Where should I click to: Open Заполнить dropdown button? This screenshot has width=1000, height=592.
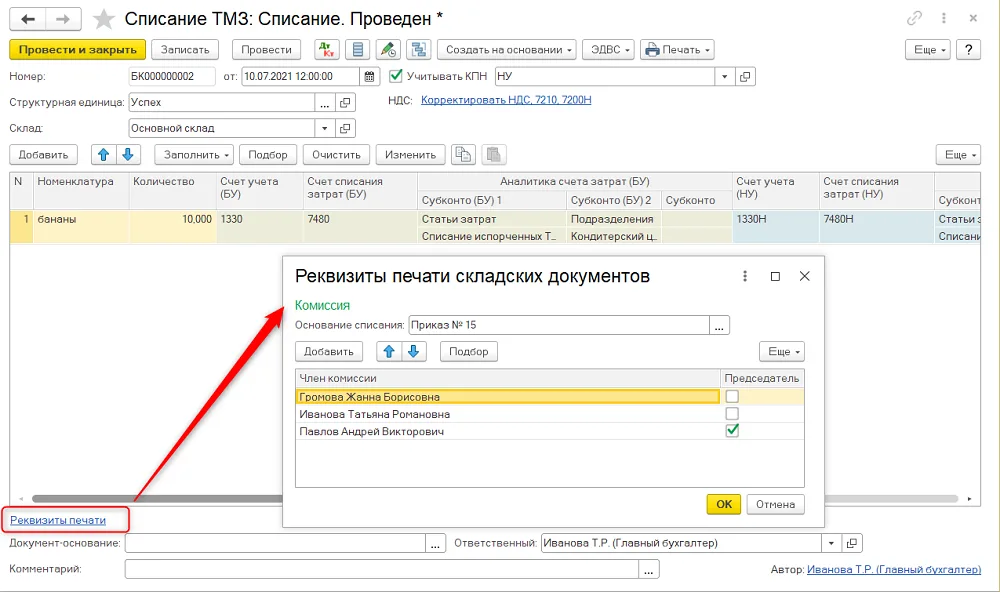[194, 154]
